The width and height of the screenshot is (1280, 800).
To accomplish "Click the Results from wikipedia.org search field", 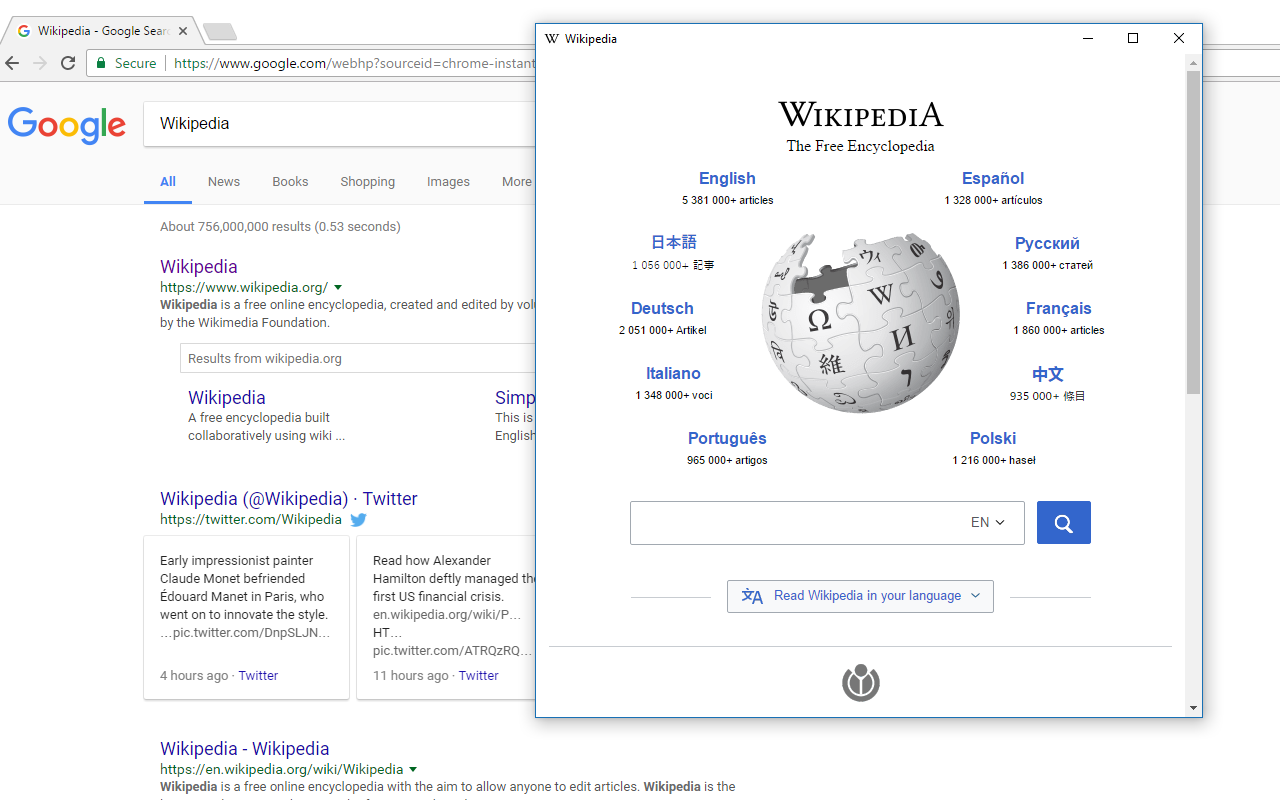I will (358, 359).
